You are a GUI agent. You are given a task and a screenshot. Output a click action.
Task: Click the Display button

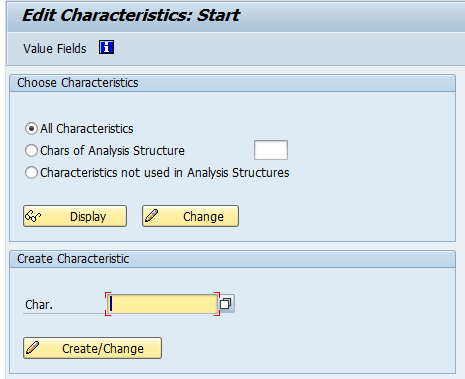75,216
